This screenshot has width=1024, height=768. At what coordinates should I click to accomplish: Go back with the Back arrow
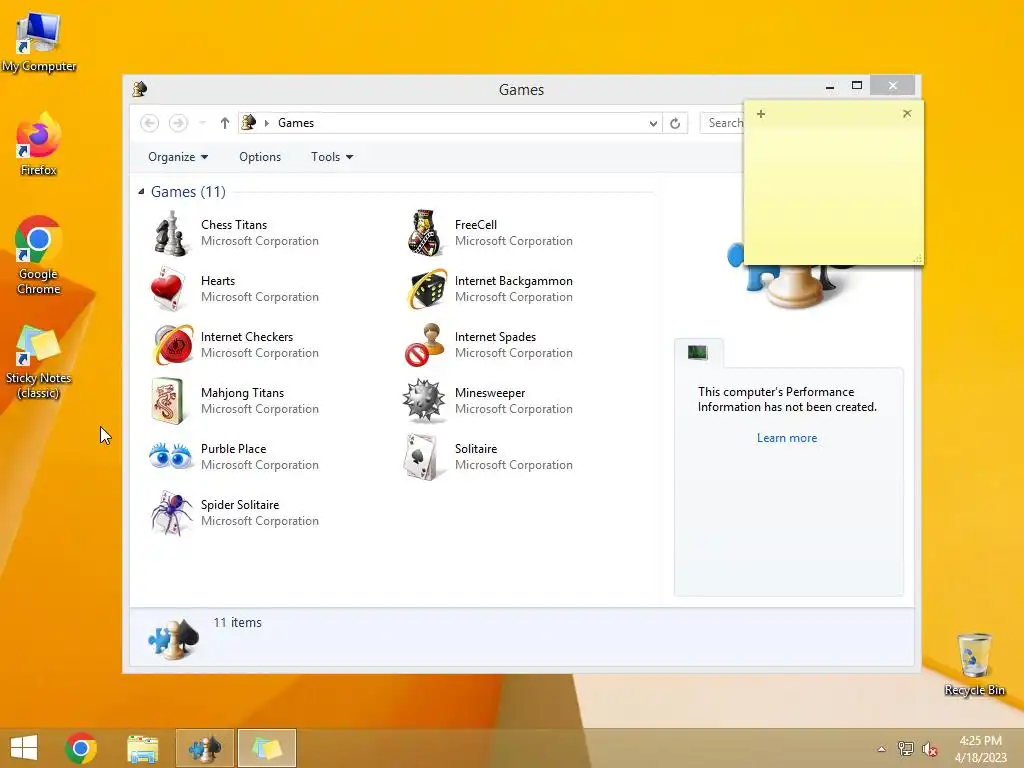150,123
